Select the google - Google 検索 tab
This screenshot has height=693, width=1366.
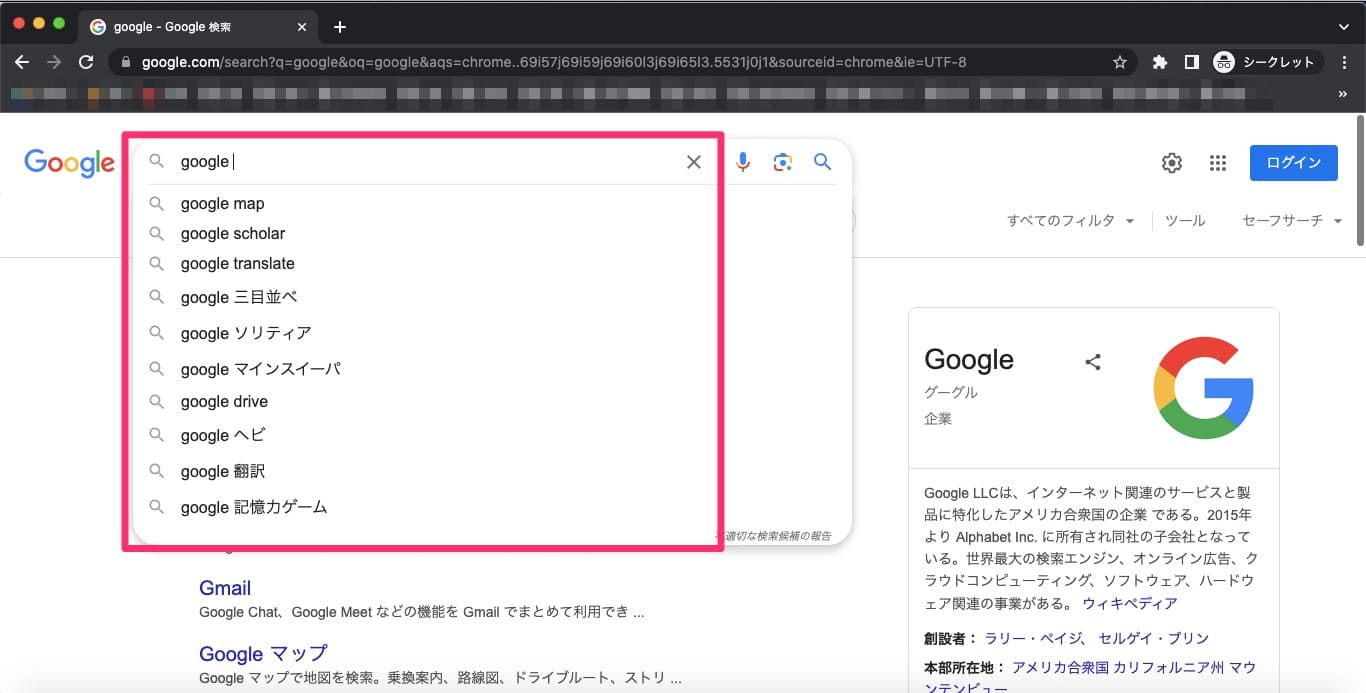click(198, 27)
